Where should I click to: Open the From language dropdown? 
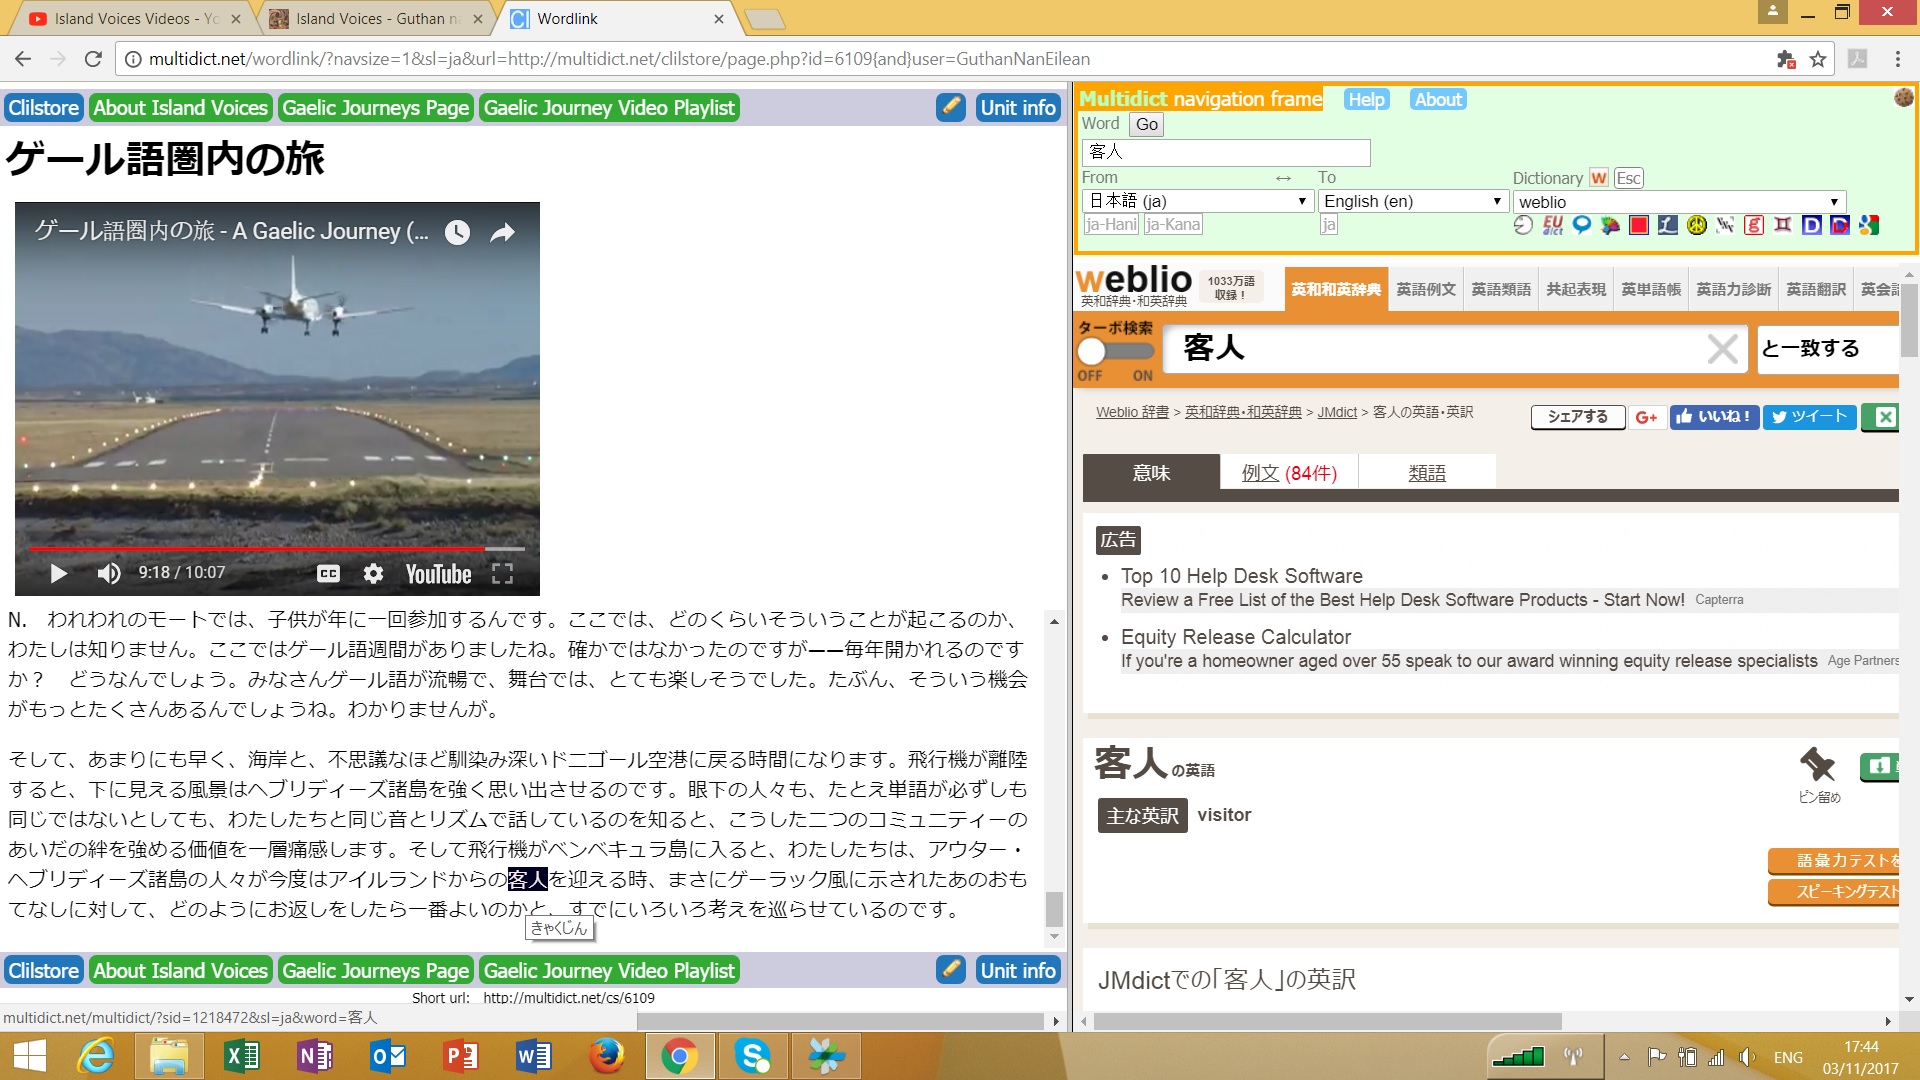(1197, 201)
